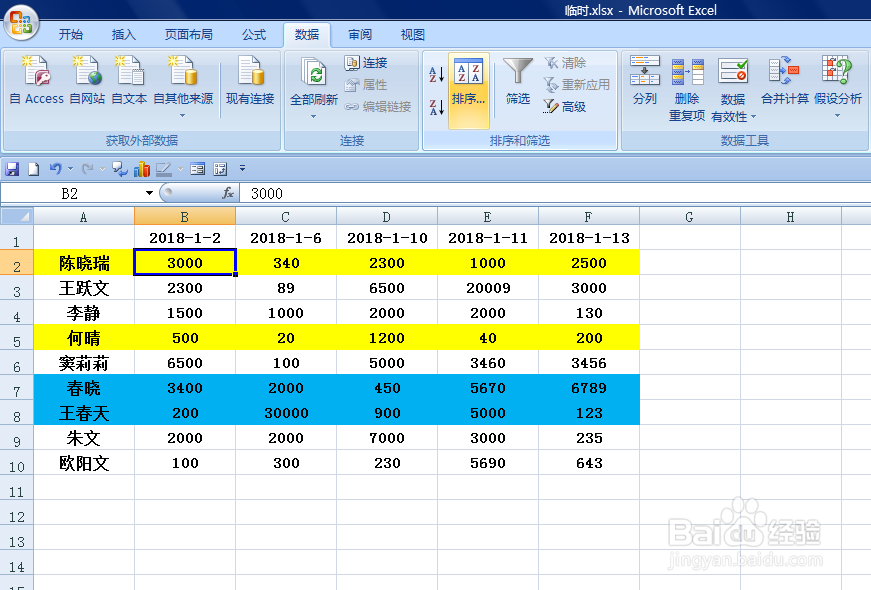Import data from text (自文本)
Image resolution: width=871 pixels, height=590 pixels.
(129, 80)
